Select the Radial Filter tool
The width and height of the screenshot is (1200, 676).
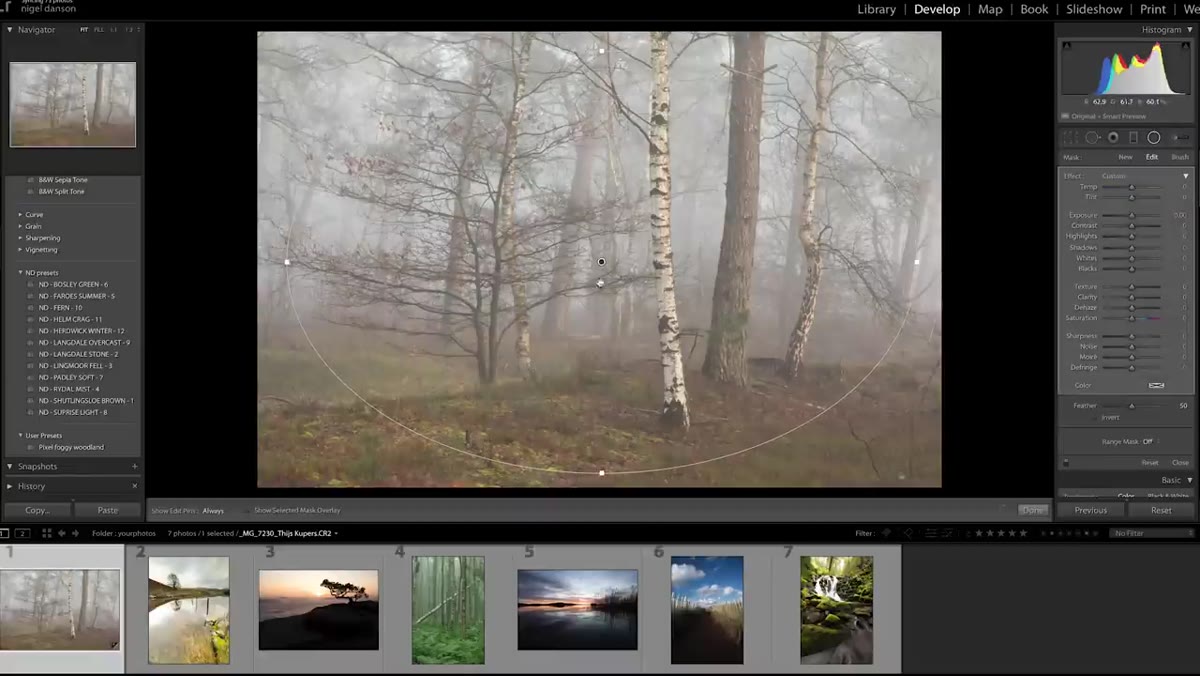[x=1153, y=138]
